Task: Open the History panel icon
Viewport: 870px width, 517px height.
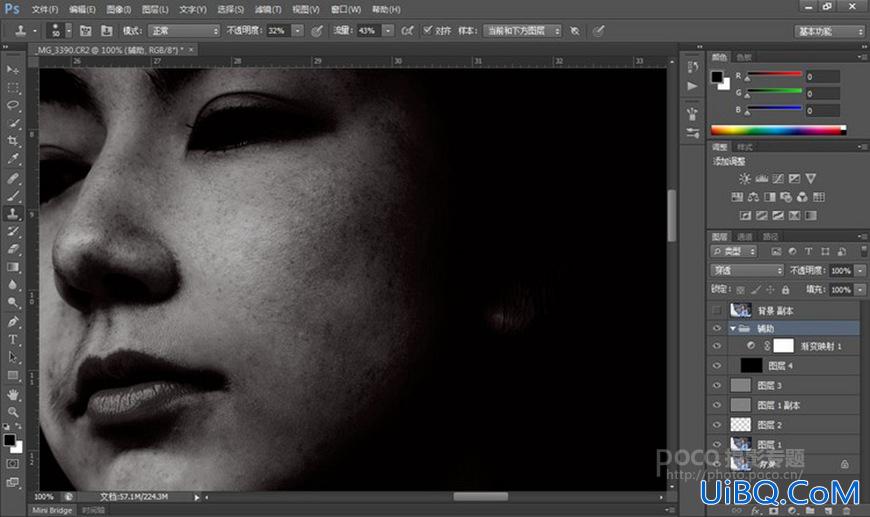Action: point(692,67)
